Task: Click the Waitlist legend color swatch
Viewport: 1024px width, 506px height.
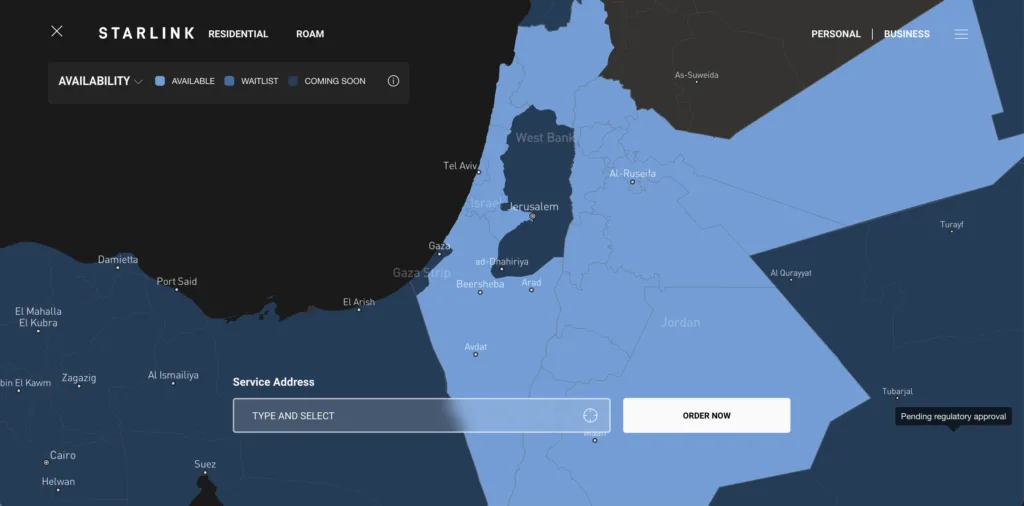Action: point(229,81)
